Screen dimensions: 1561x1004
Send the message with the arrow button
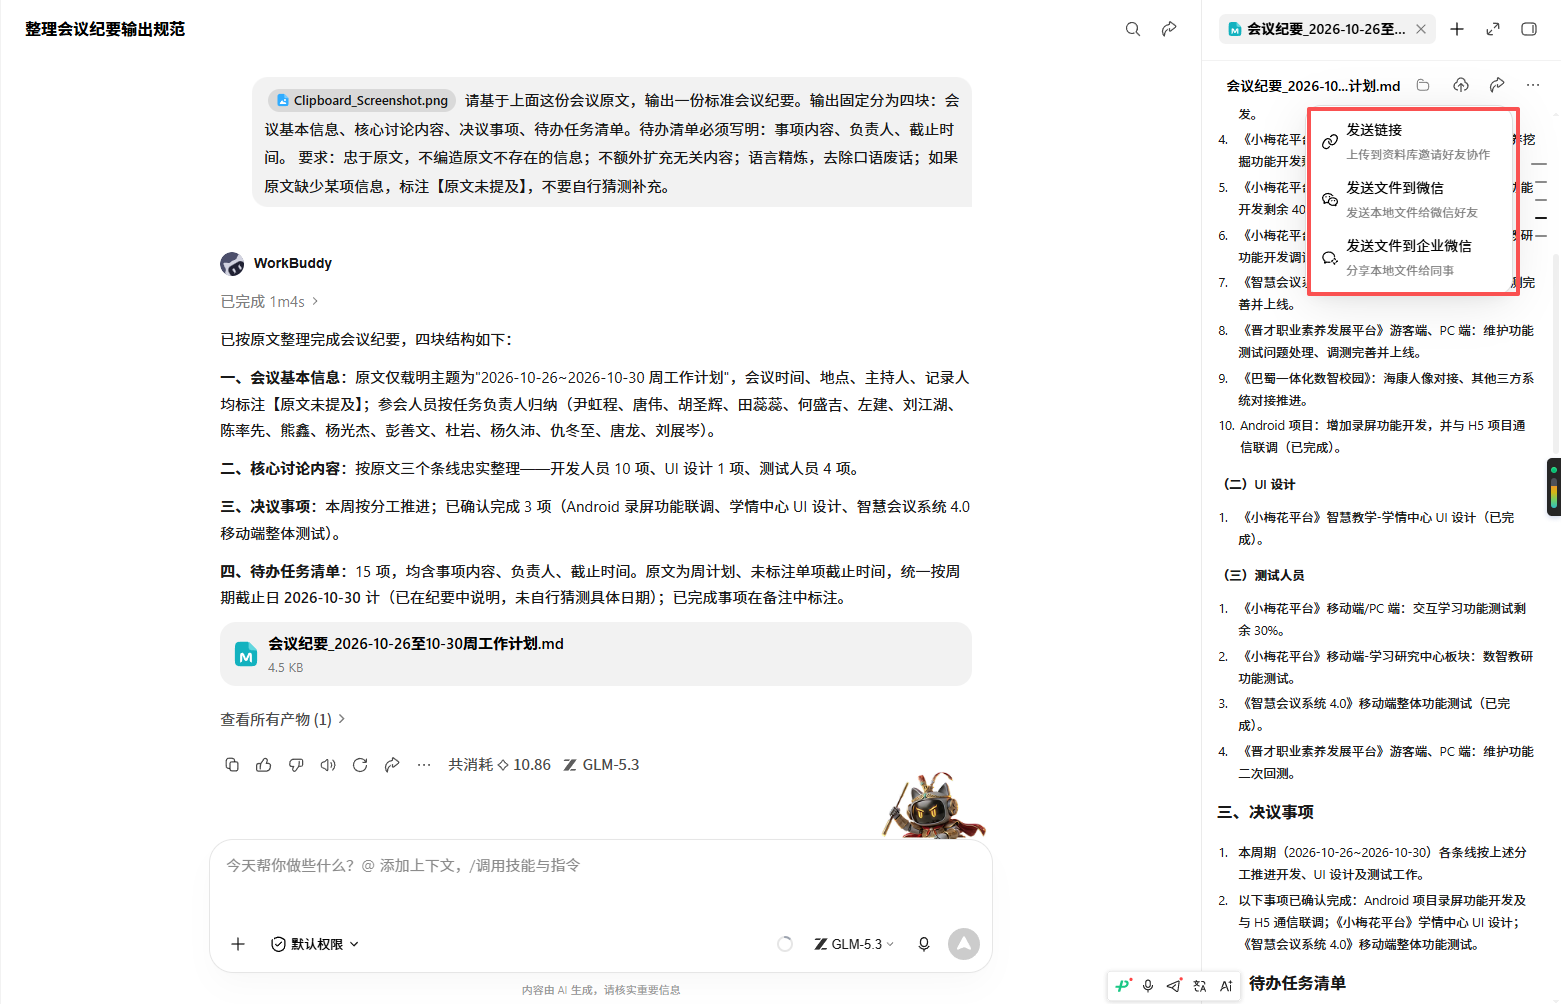tap(964, 944)
